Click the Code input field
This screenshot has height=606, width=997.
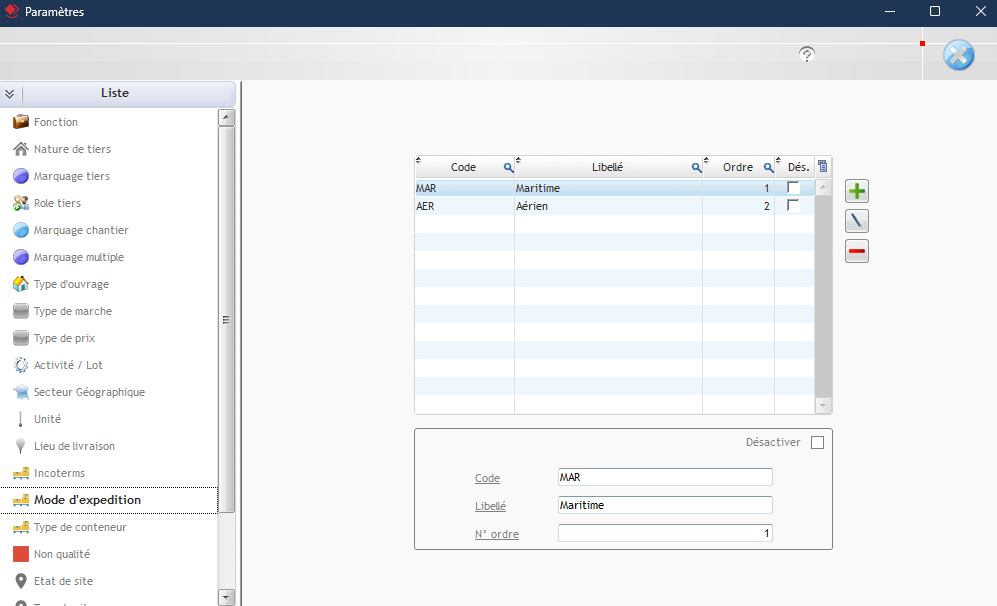tap(664, 477)
